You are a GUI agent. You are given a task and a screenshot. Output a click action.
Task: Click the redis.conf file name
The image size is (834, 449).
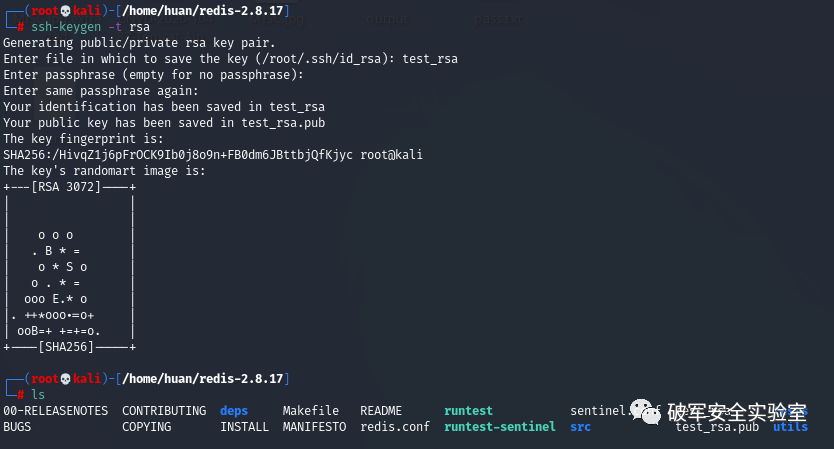click(395, 427)
